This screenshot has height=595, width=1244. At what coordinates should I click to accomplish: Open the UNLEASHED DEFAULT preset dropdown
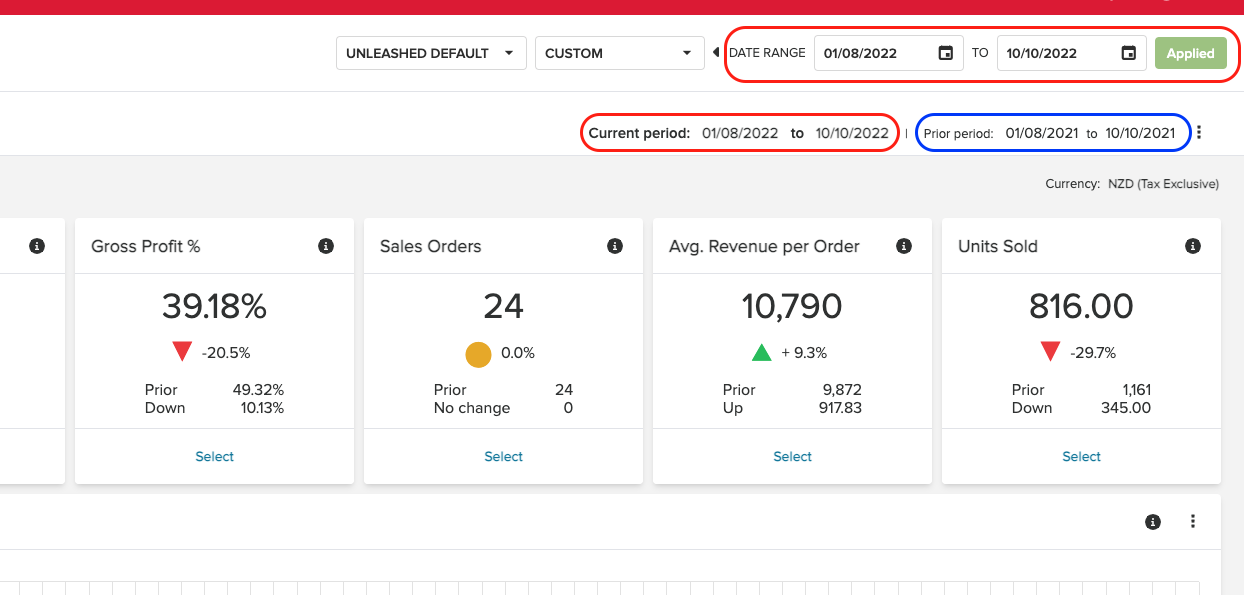(x=431, y=53)
